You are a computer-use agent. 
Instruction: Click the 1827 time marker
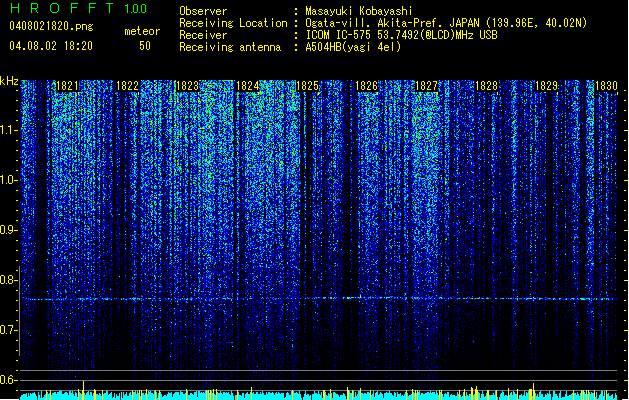[x=426, y=86]
